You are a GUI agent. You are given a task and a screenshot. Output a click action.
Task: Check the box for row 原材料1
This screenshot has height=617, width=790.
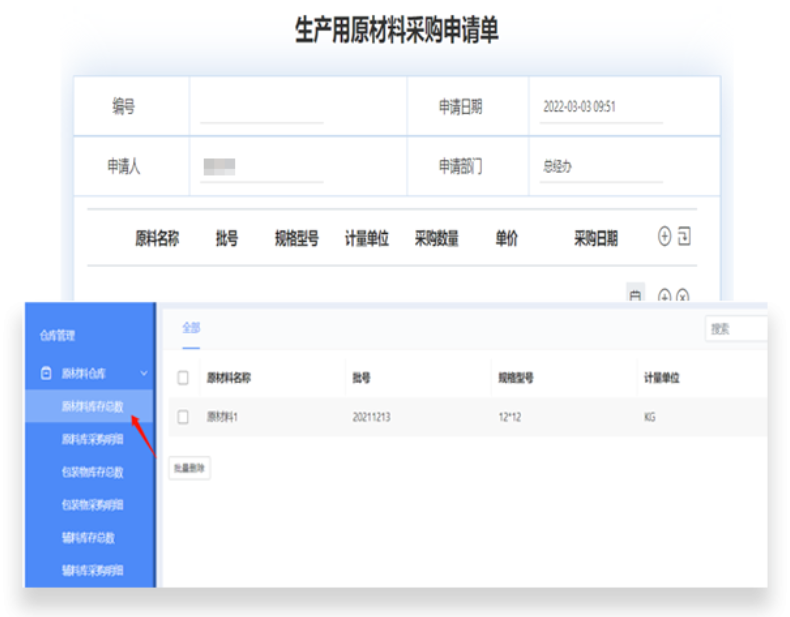point(183,417)
